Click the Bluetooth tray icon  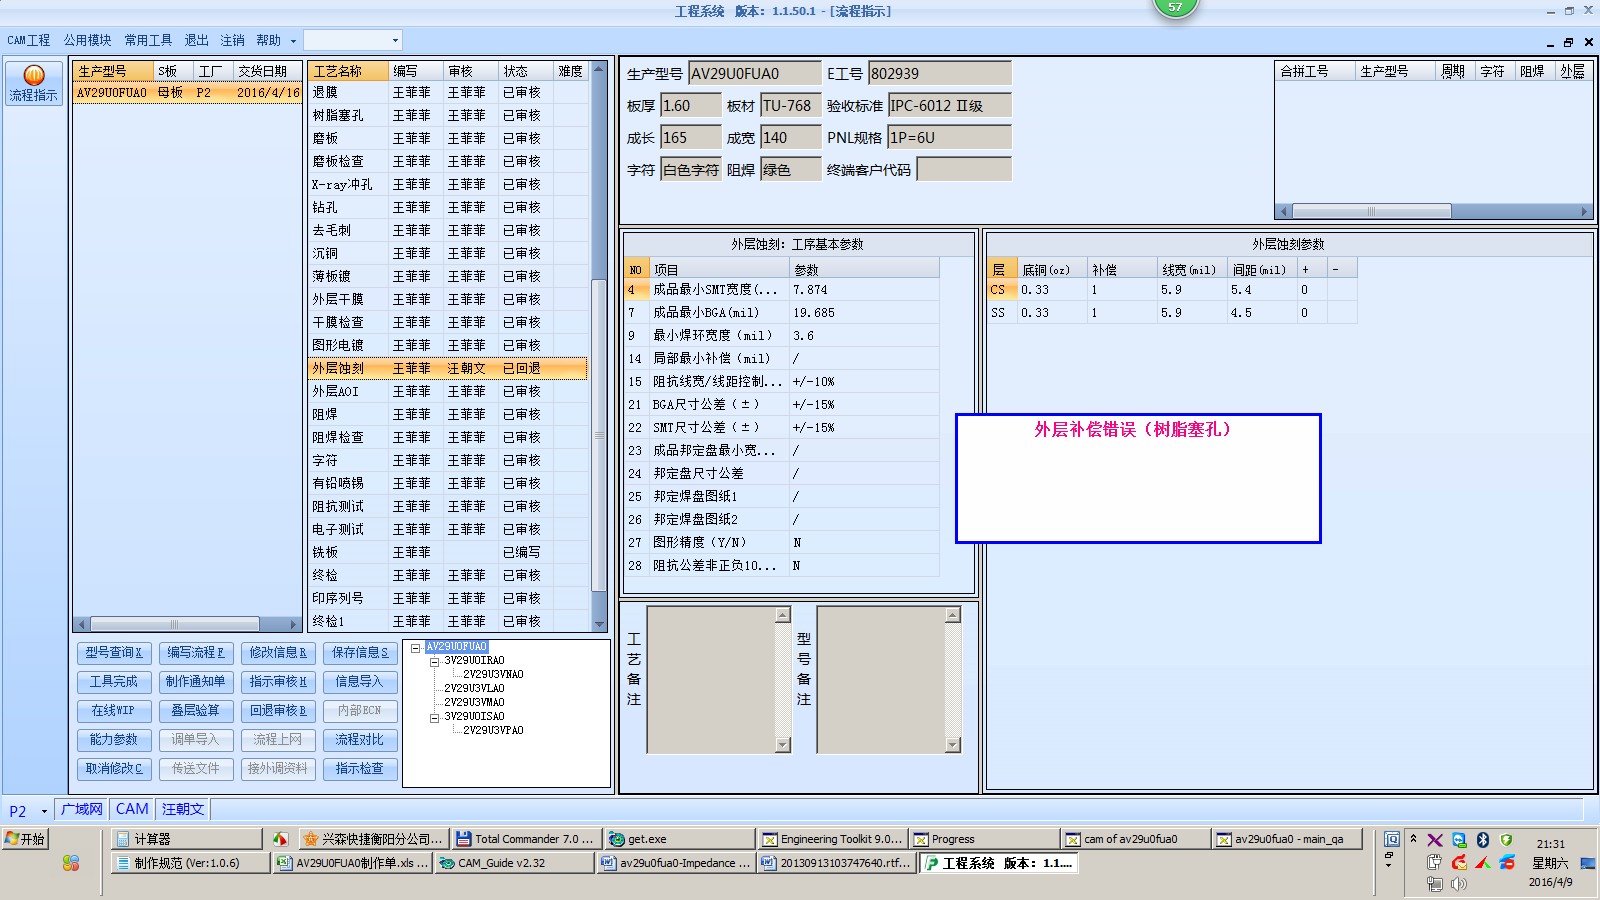tap(1483, 840)
